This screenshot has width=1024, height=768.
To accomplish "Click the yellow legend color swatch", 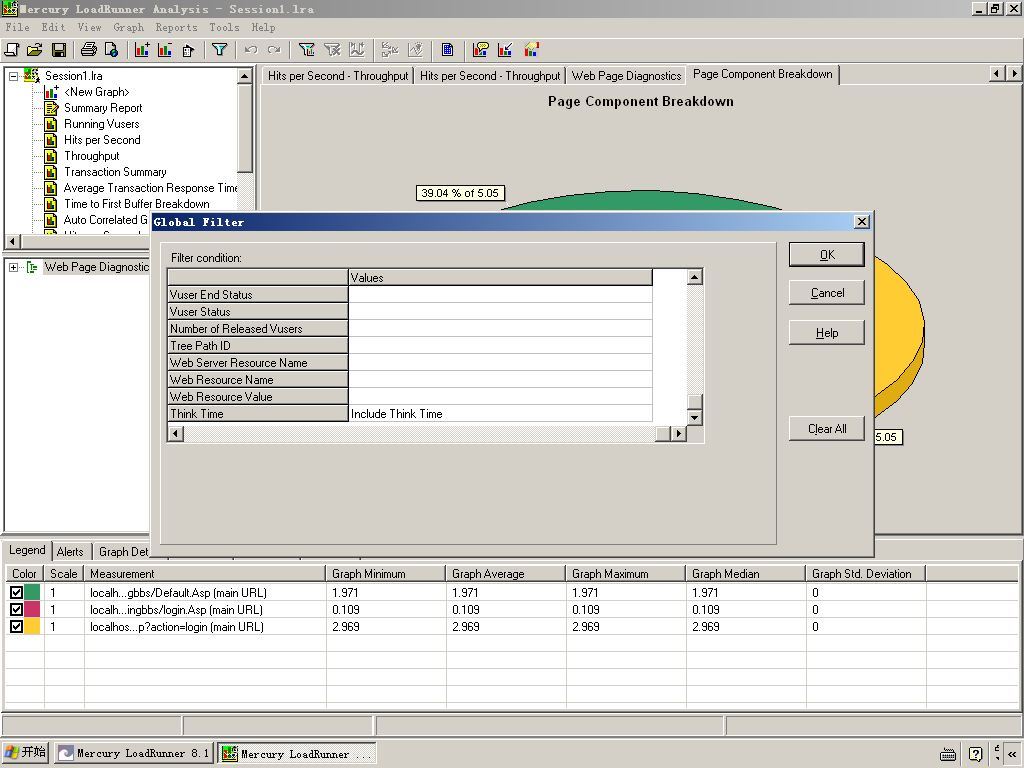I will point(32,627).
